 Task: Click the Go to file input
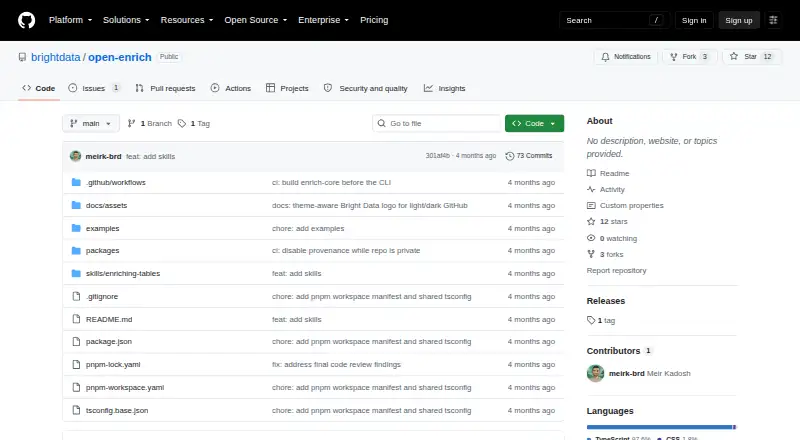coord(437,124)
